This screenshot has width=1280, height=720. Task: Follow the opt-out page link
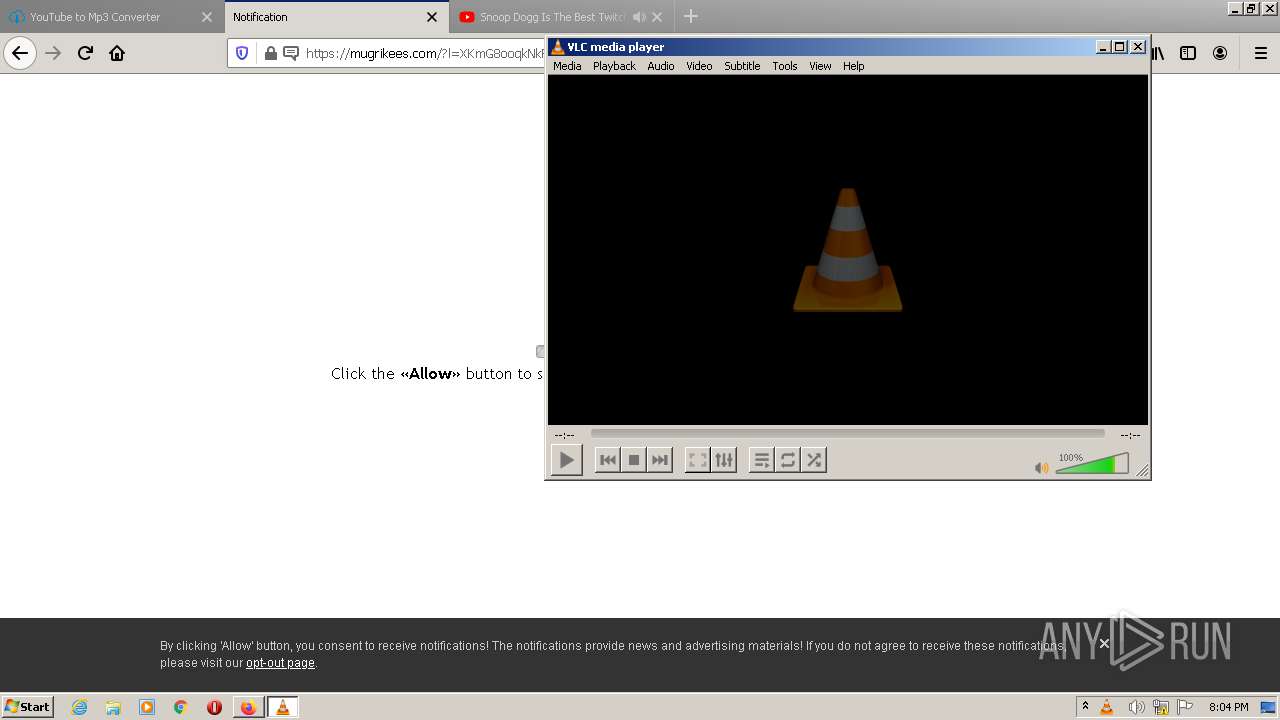(x=280, y=663)
